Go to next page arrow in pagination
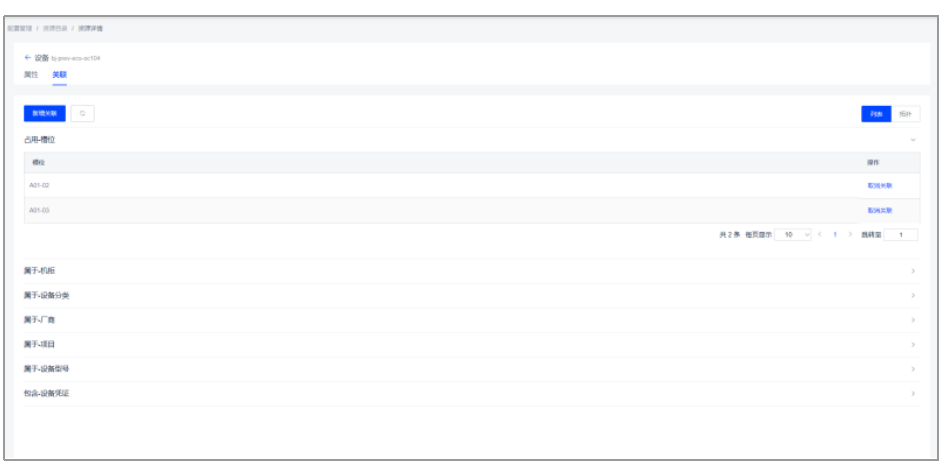946x464 pixels. point(850,235)
